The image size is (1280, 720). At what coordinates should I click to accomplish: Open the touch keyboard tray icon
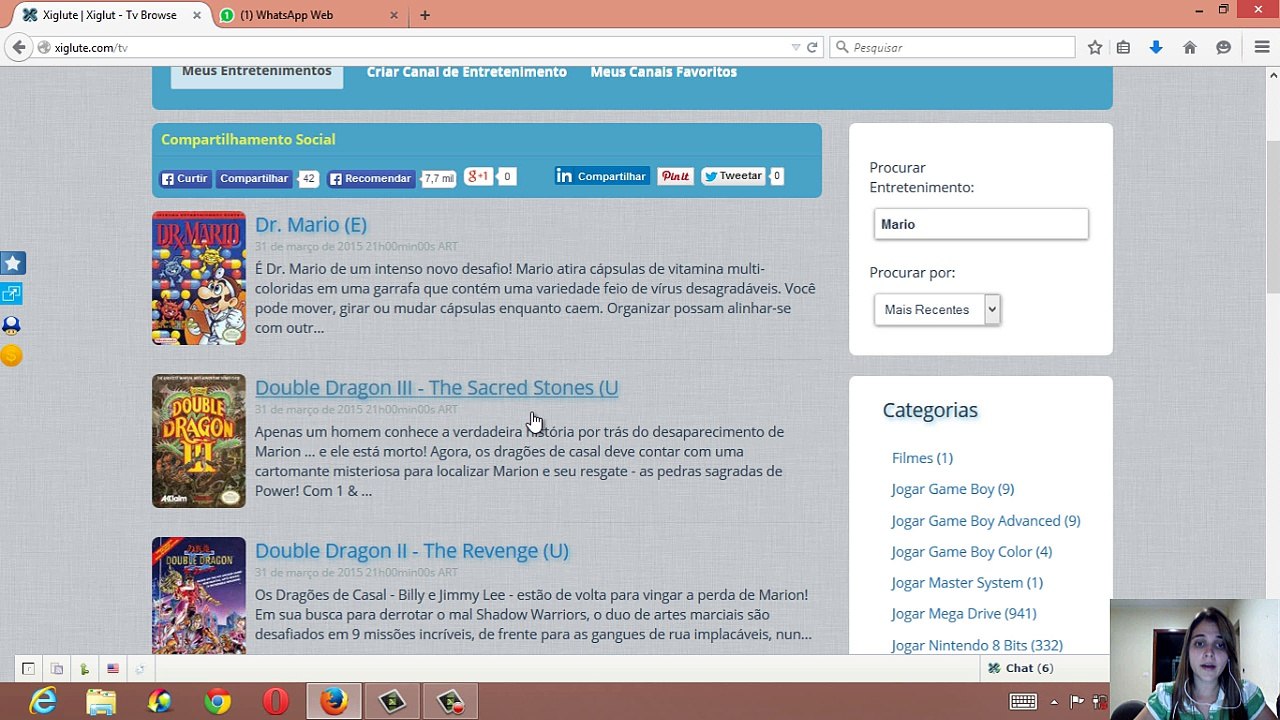tap(1023, 702)
